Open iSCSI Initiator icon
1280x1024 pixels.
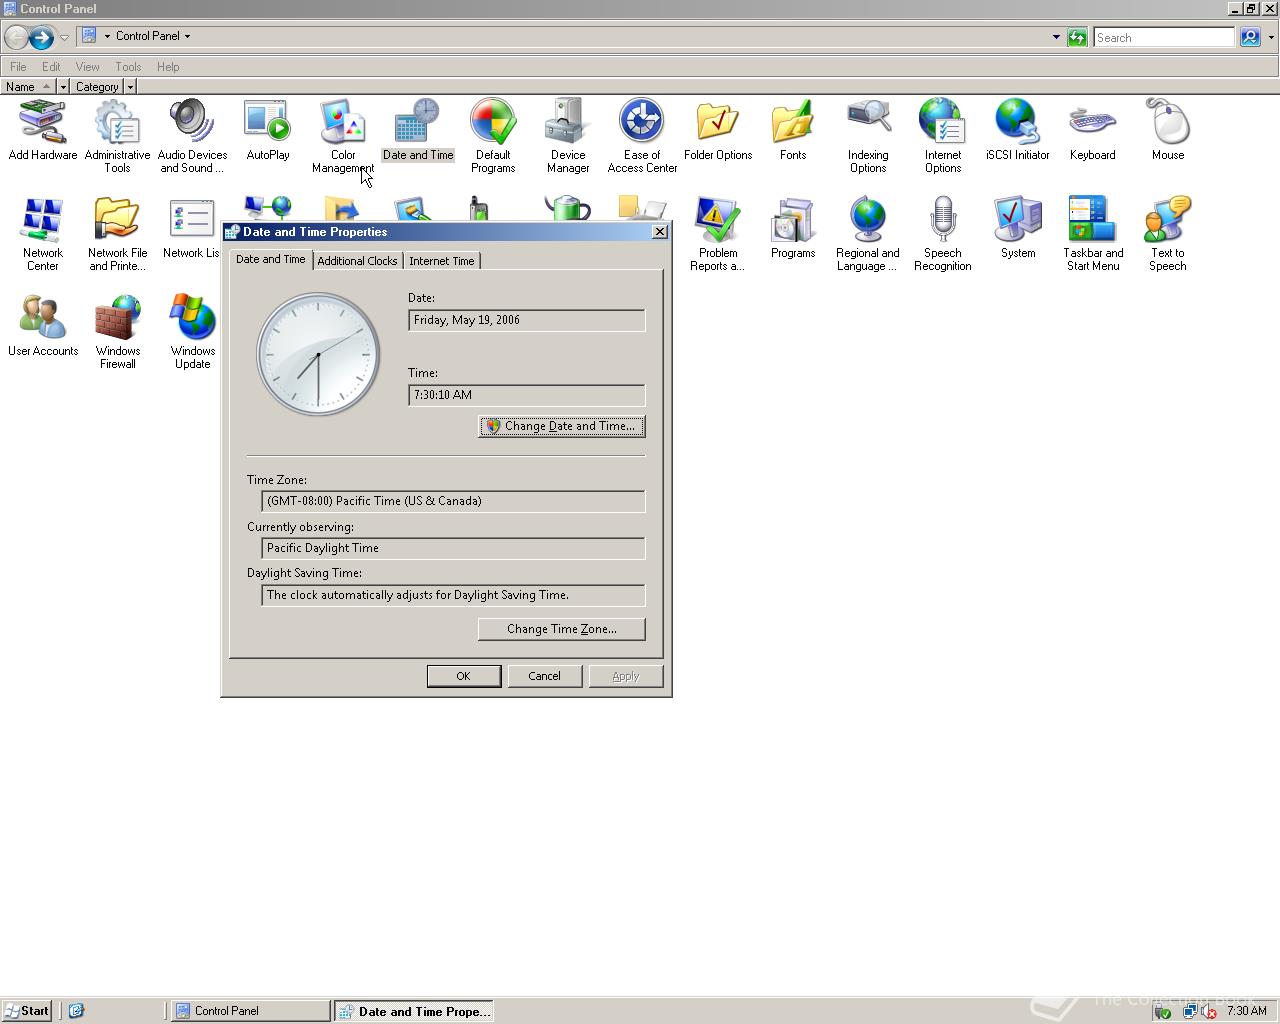click(x=1018, y=131)
